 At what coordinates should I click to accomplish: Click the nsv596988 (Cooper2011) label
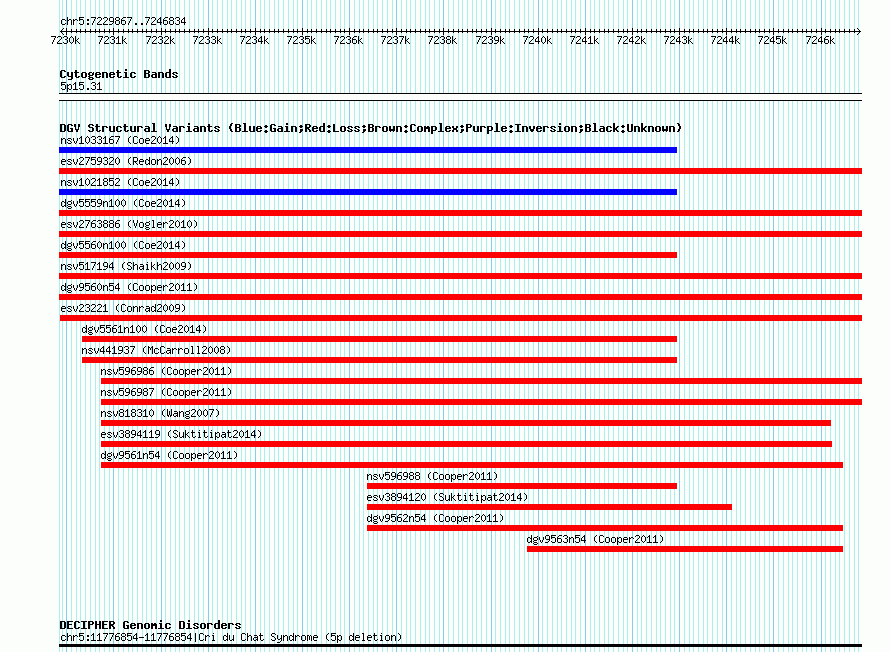pos(433,476)
